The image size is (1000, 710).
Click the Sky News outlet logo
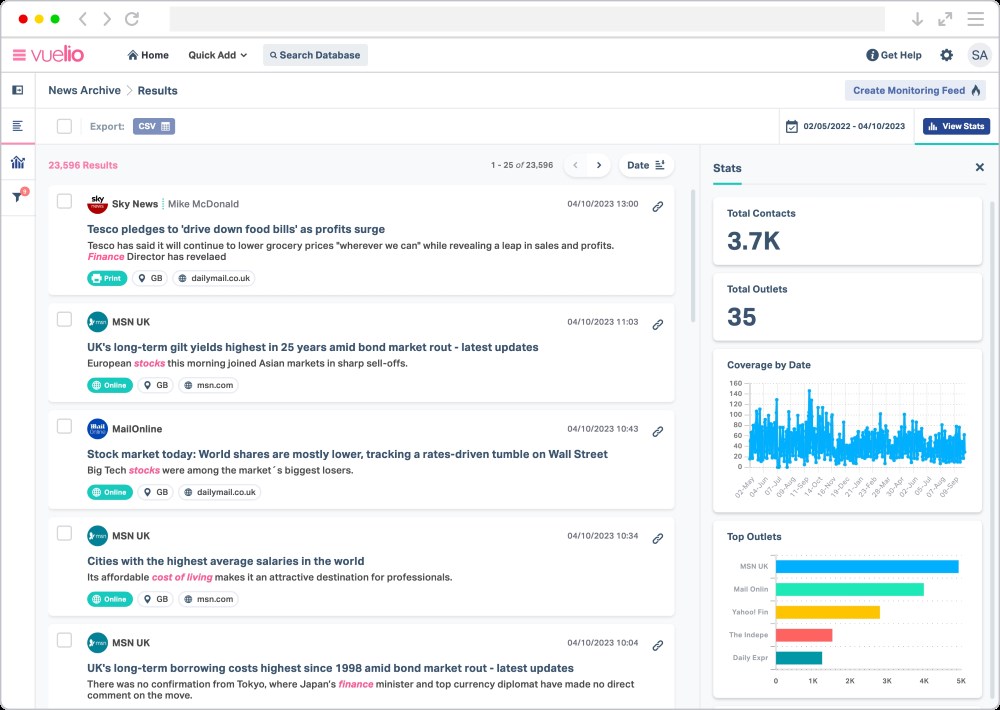pyautogui.click(x=98, y=204)
